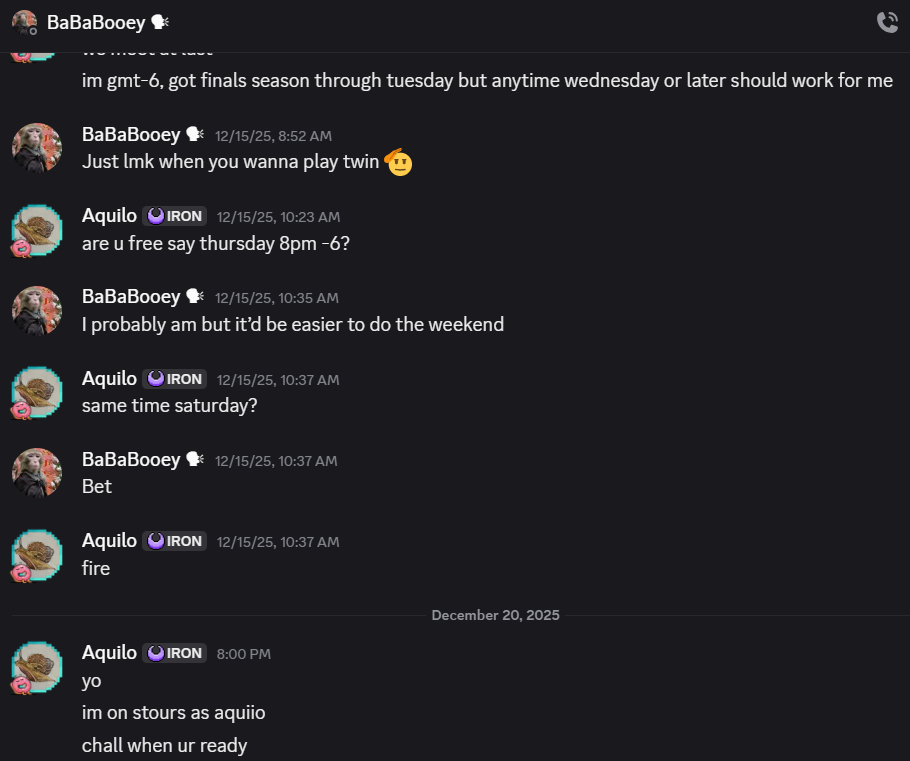Open Aquilo's avatar next to "are u free" message
This screenshot has height=761, width=910.
[x=37, y=230]
